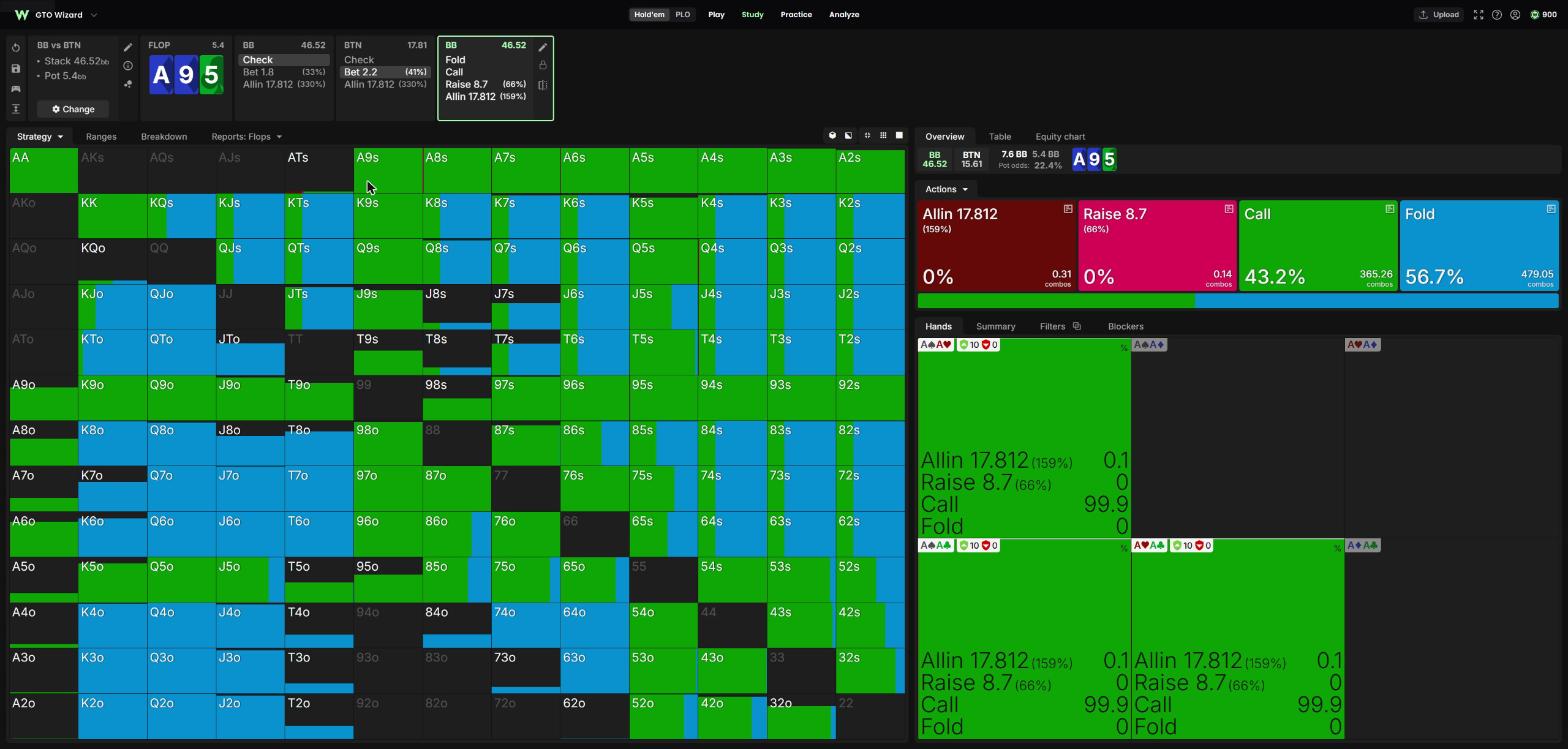Click the fullscreen icon in top bar

pos(1478,15)
